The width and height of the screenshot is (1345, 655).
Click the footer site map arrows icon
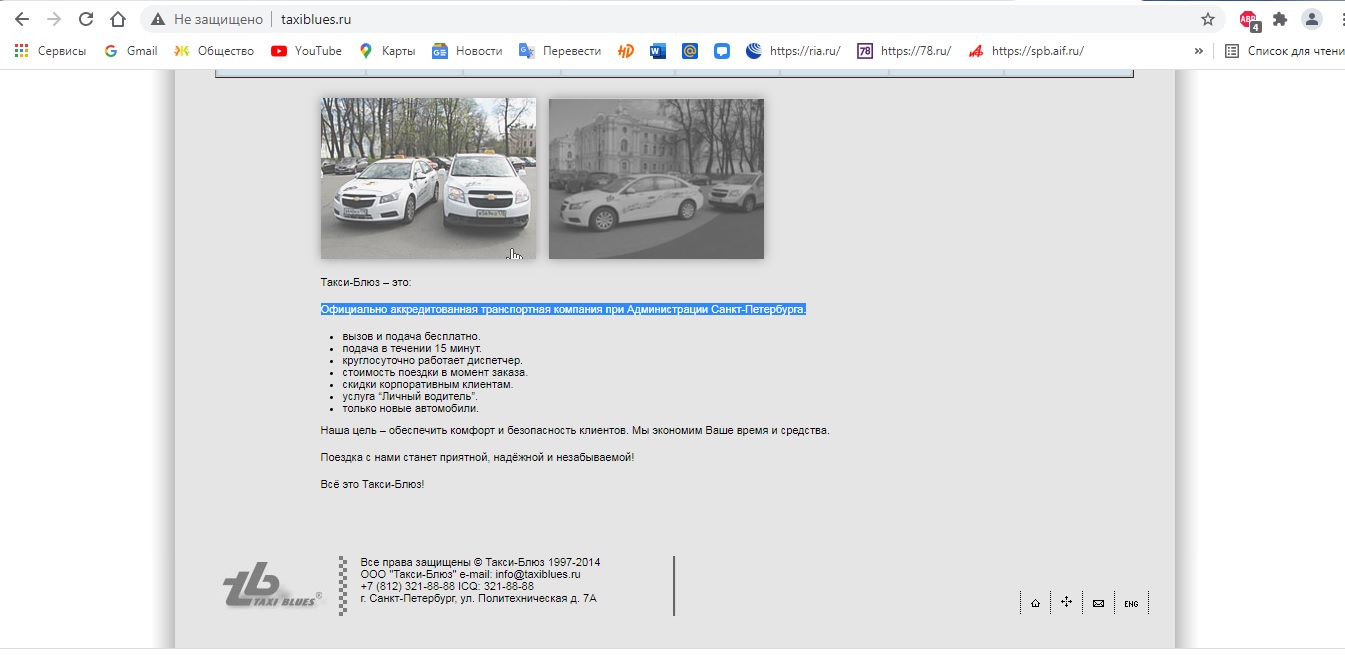coord(1067,602)
